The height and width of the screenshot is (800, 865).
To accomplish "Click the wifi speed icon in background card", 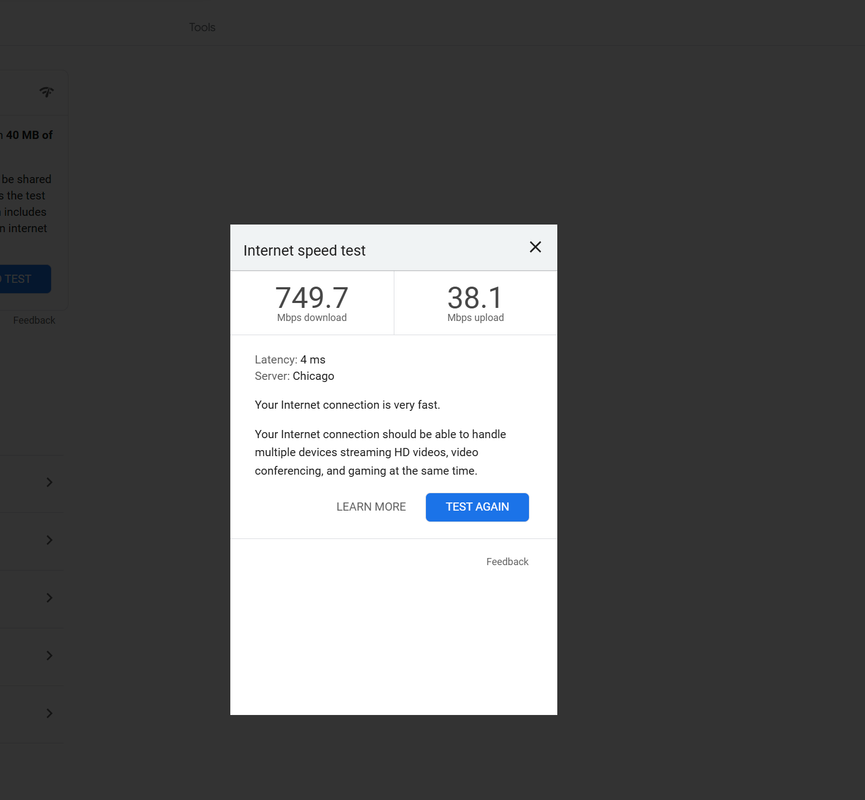I will tap(47, 92).
